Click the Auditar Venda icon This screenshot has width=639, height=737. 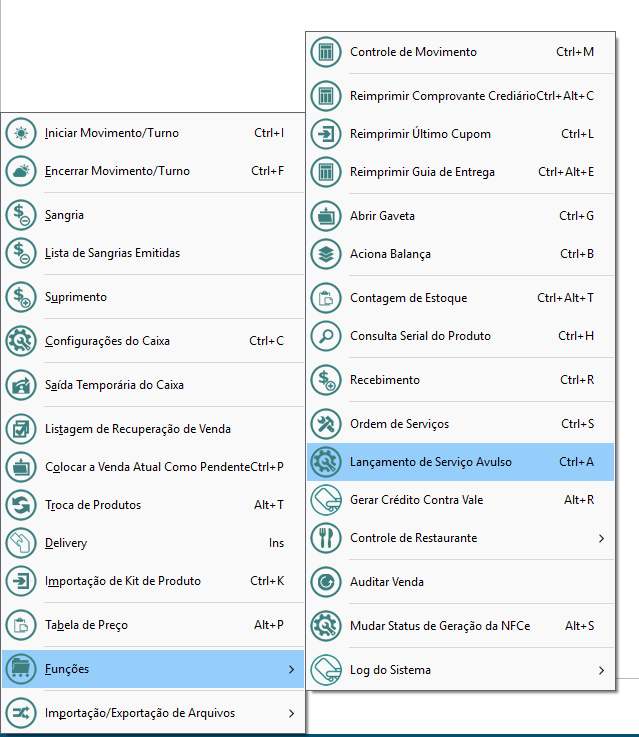(326, 582)
